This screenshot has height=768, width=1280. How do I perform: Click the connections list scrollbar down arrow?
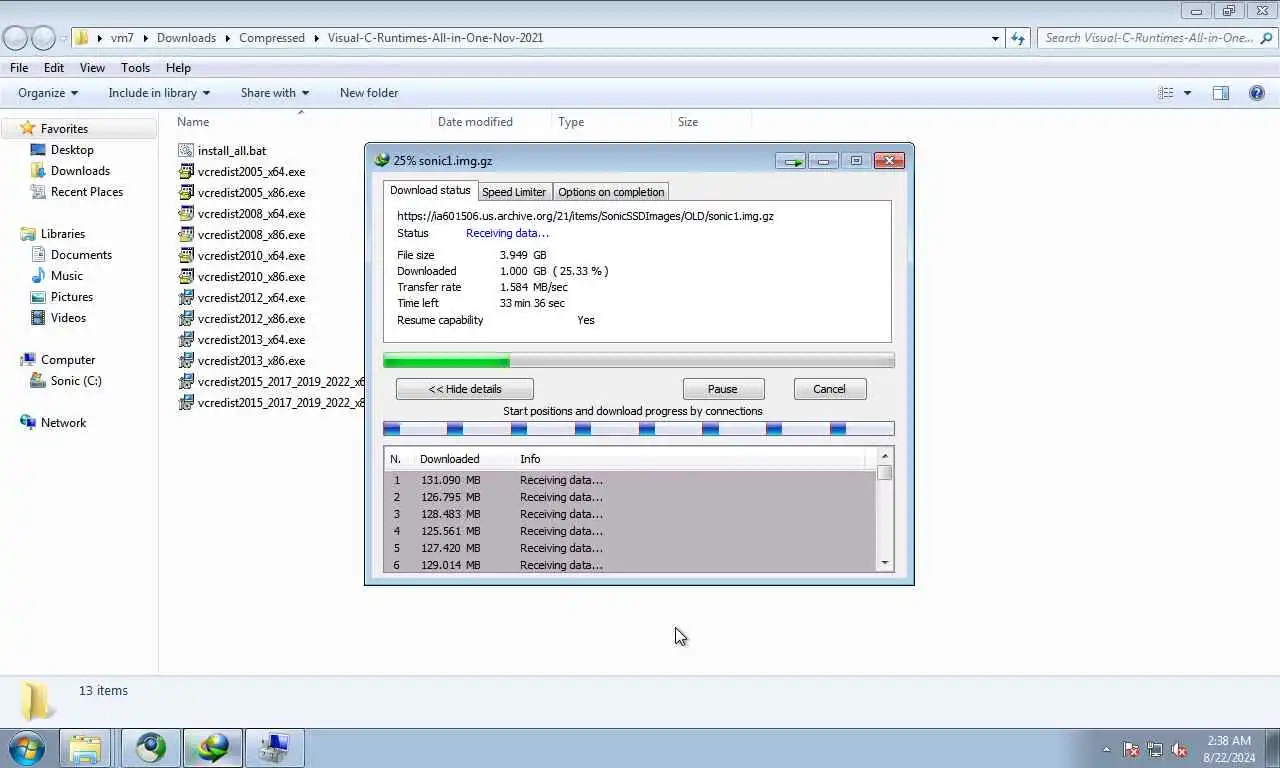[885, 564]
